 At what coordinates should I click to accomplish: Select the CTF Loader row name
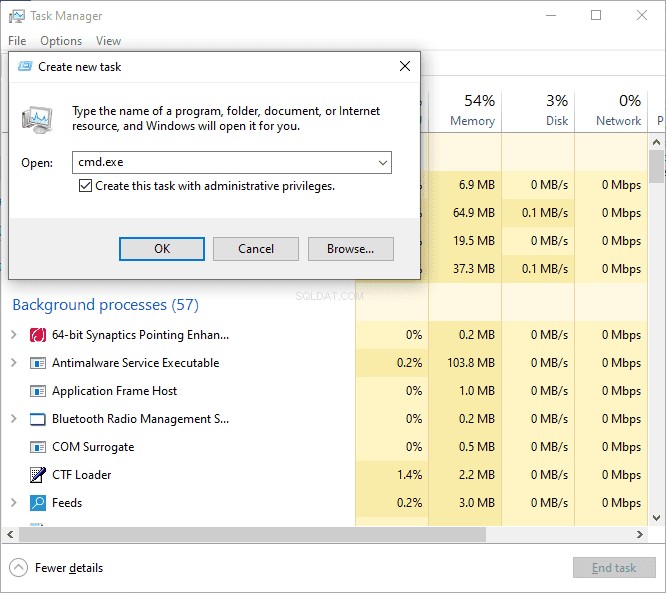[82, 475]
